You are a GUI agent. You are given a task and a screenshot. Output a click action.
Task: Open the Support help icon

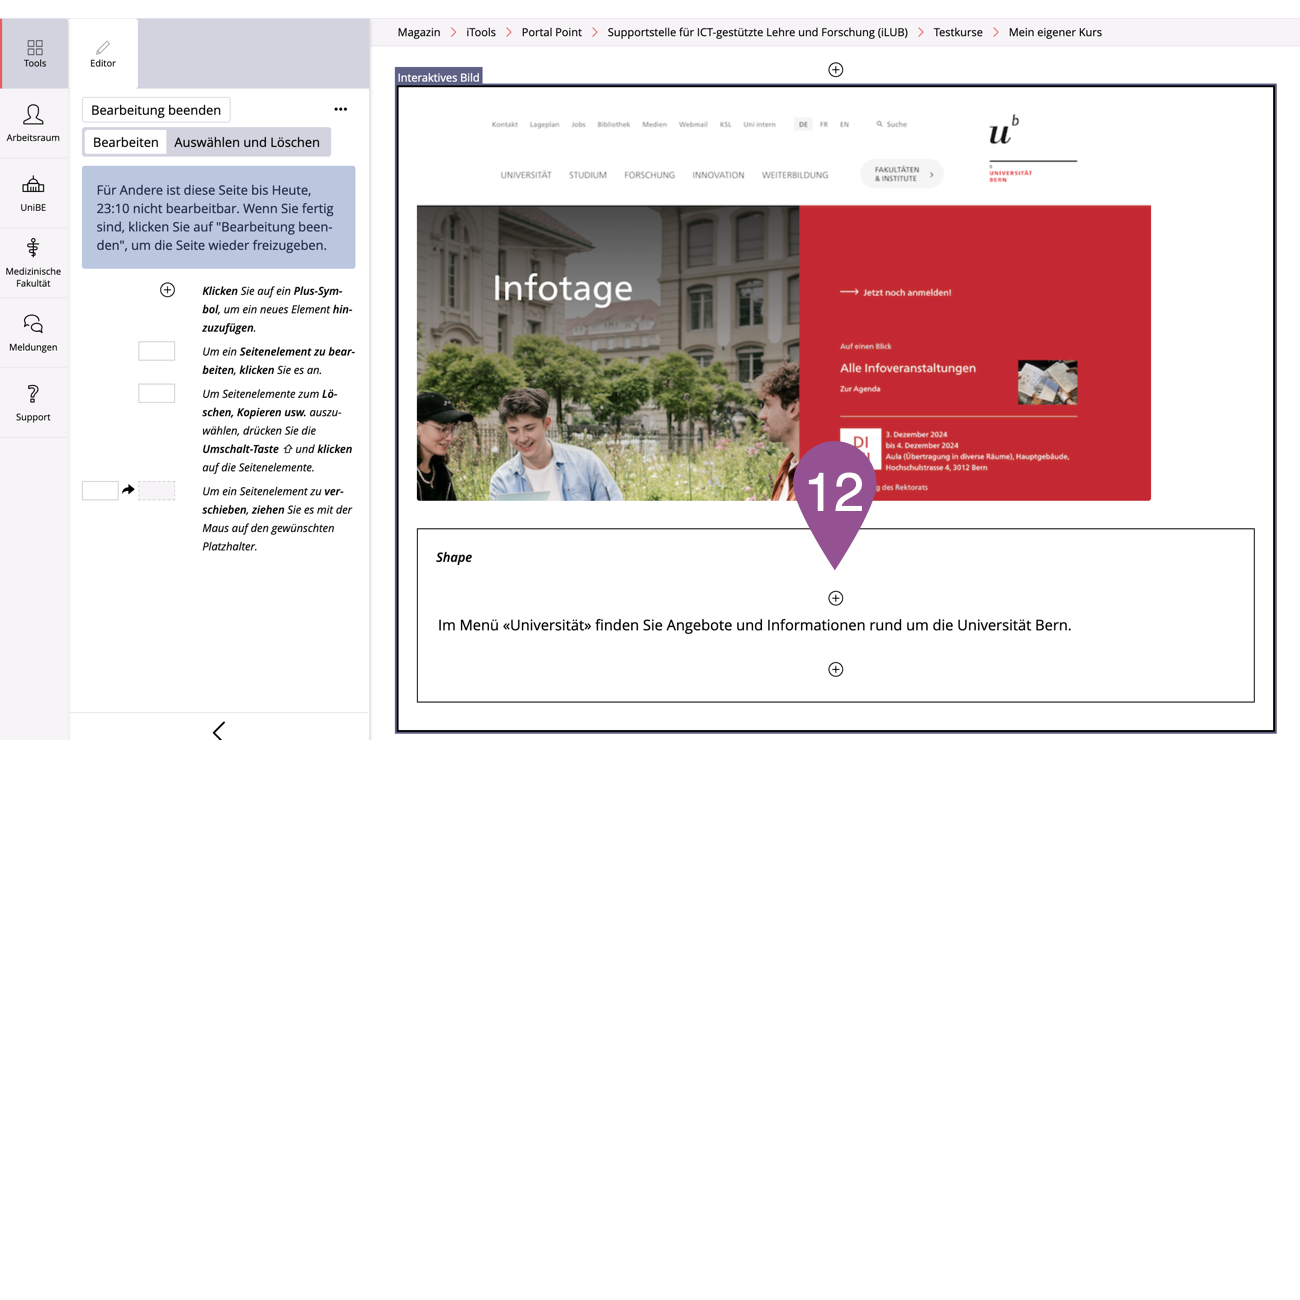(33, 403)
